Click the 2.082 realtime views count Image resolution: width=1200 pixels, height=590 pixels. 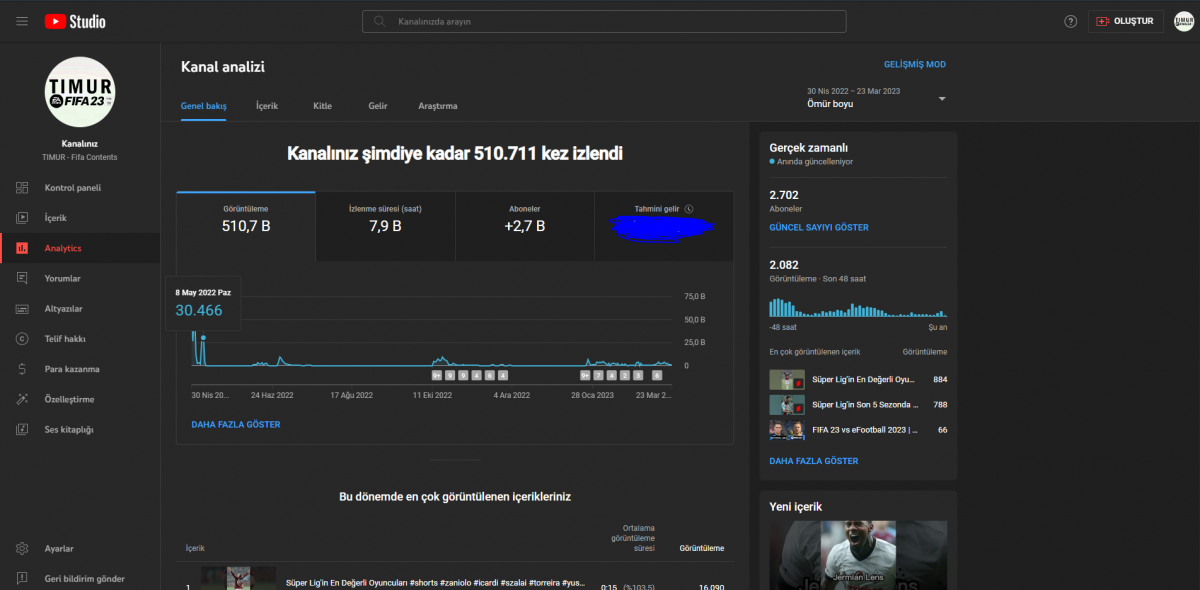(x=784, y=264)
